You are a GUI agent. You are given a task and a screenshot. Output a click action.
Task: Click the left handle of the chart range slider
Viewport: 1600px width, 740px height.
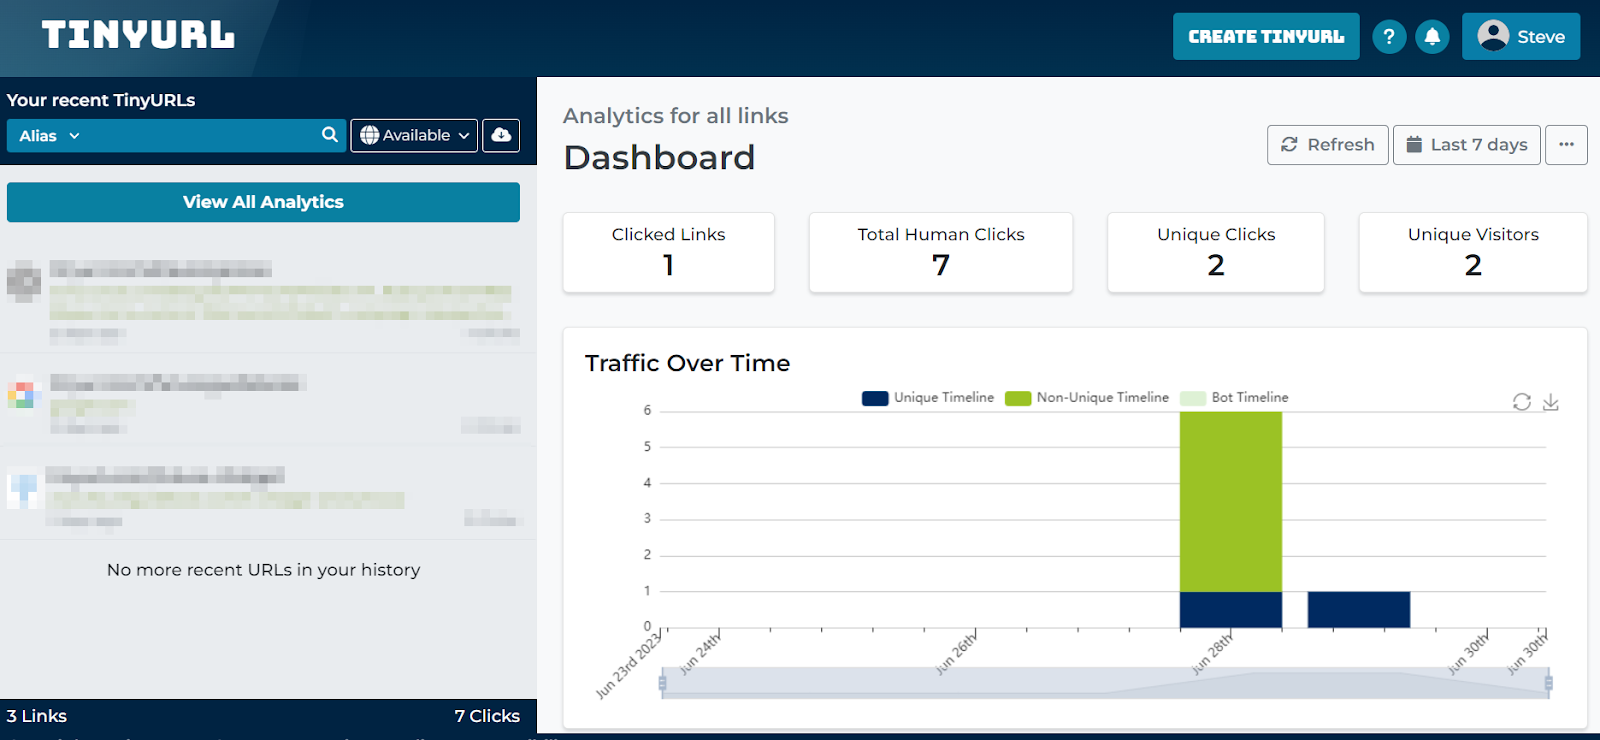click(x=662, y=684)
